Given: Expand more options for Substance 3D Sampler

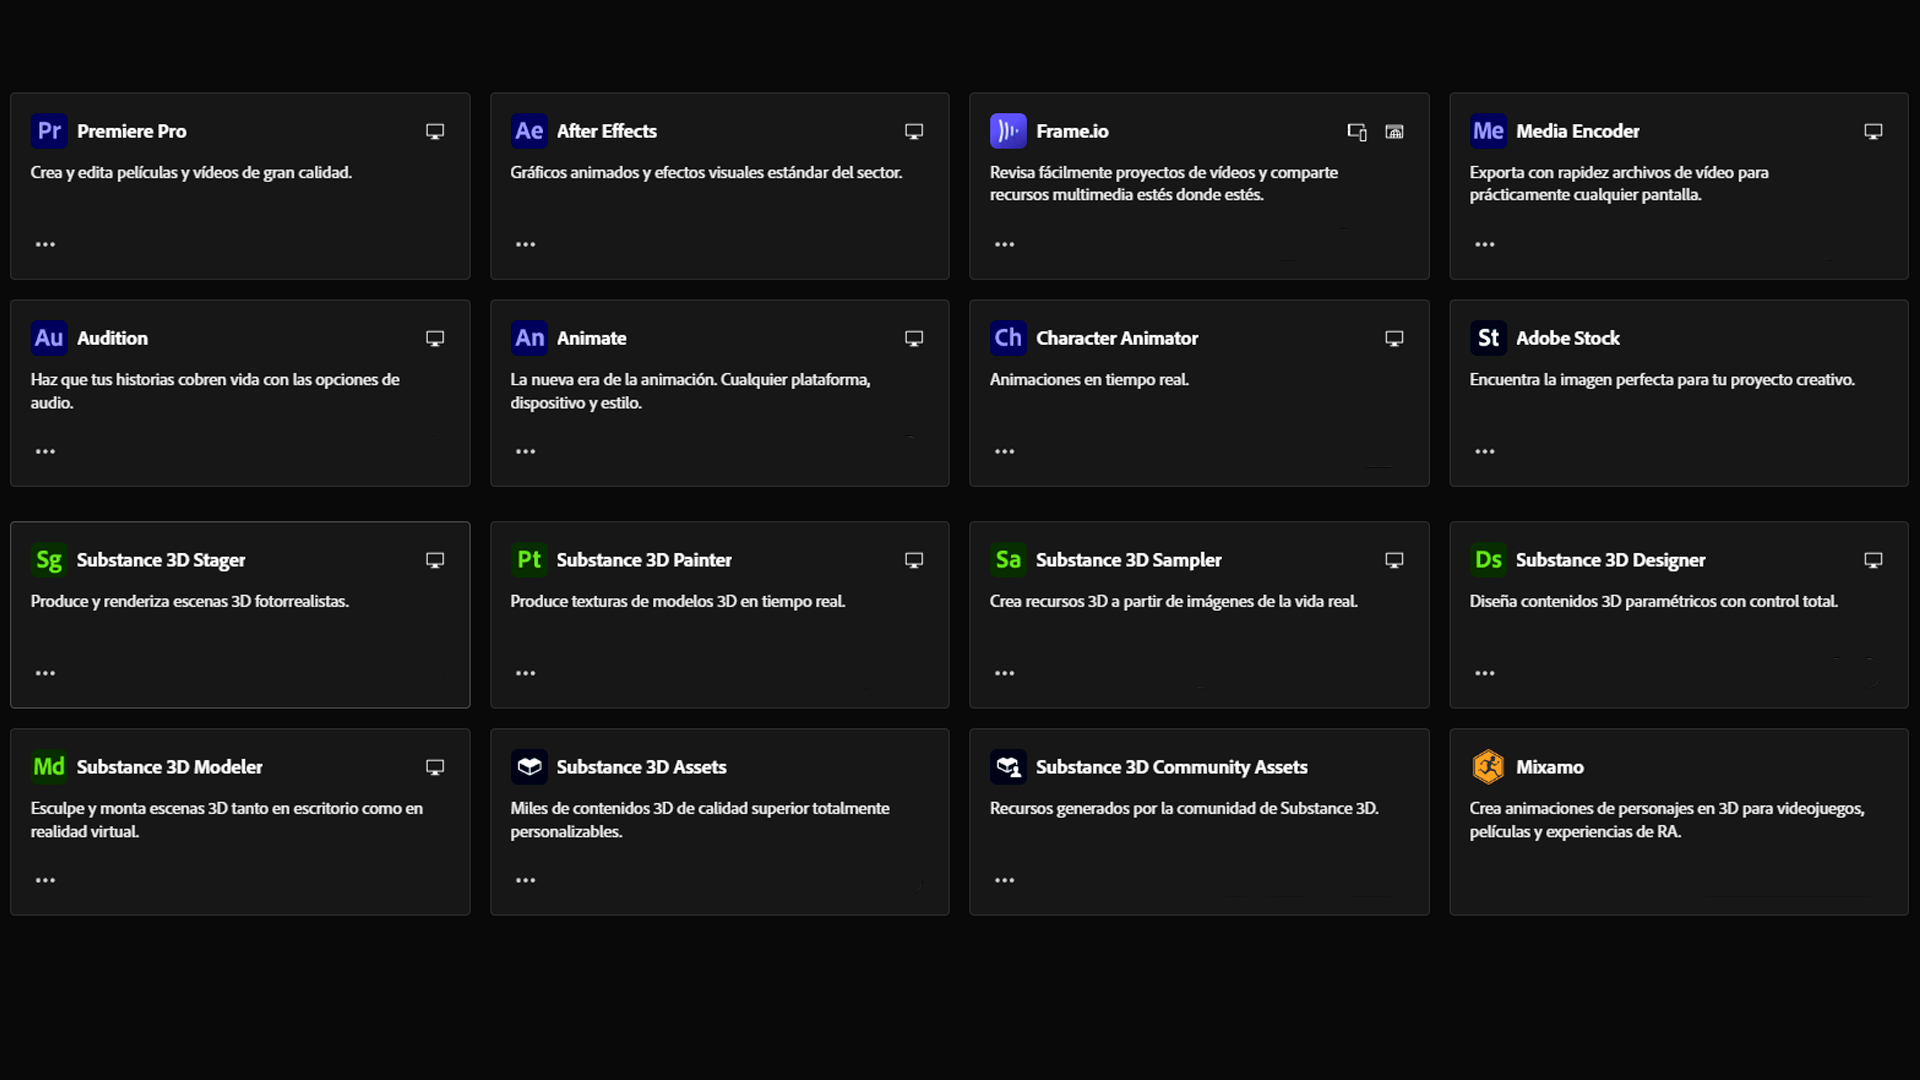Looking at the screenshot, I should pos(1004,673).
